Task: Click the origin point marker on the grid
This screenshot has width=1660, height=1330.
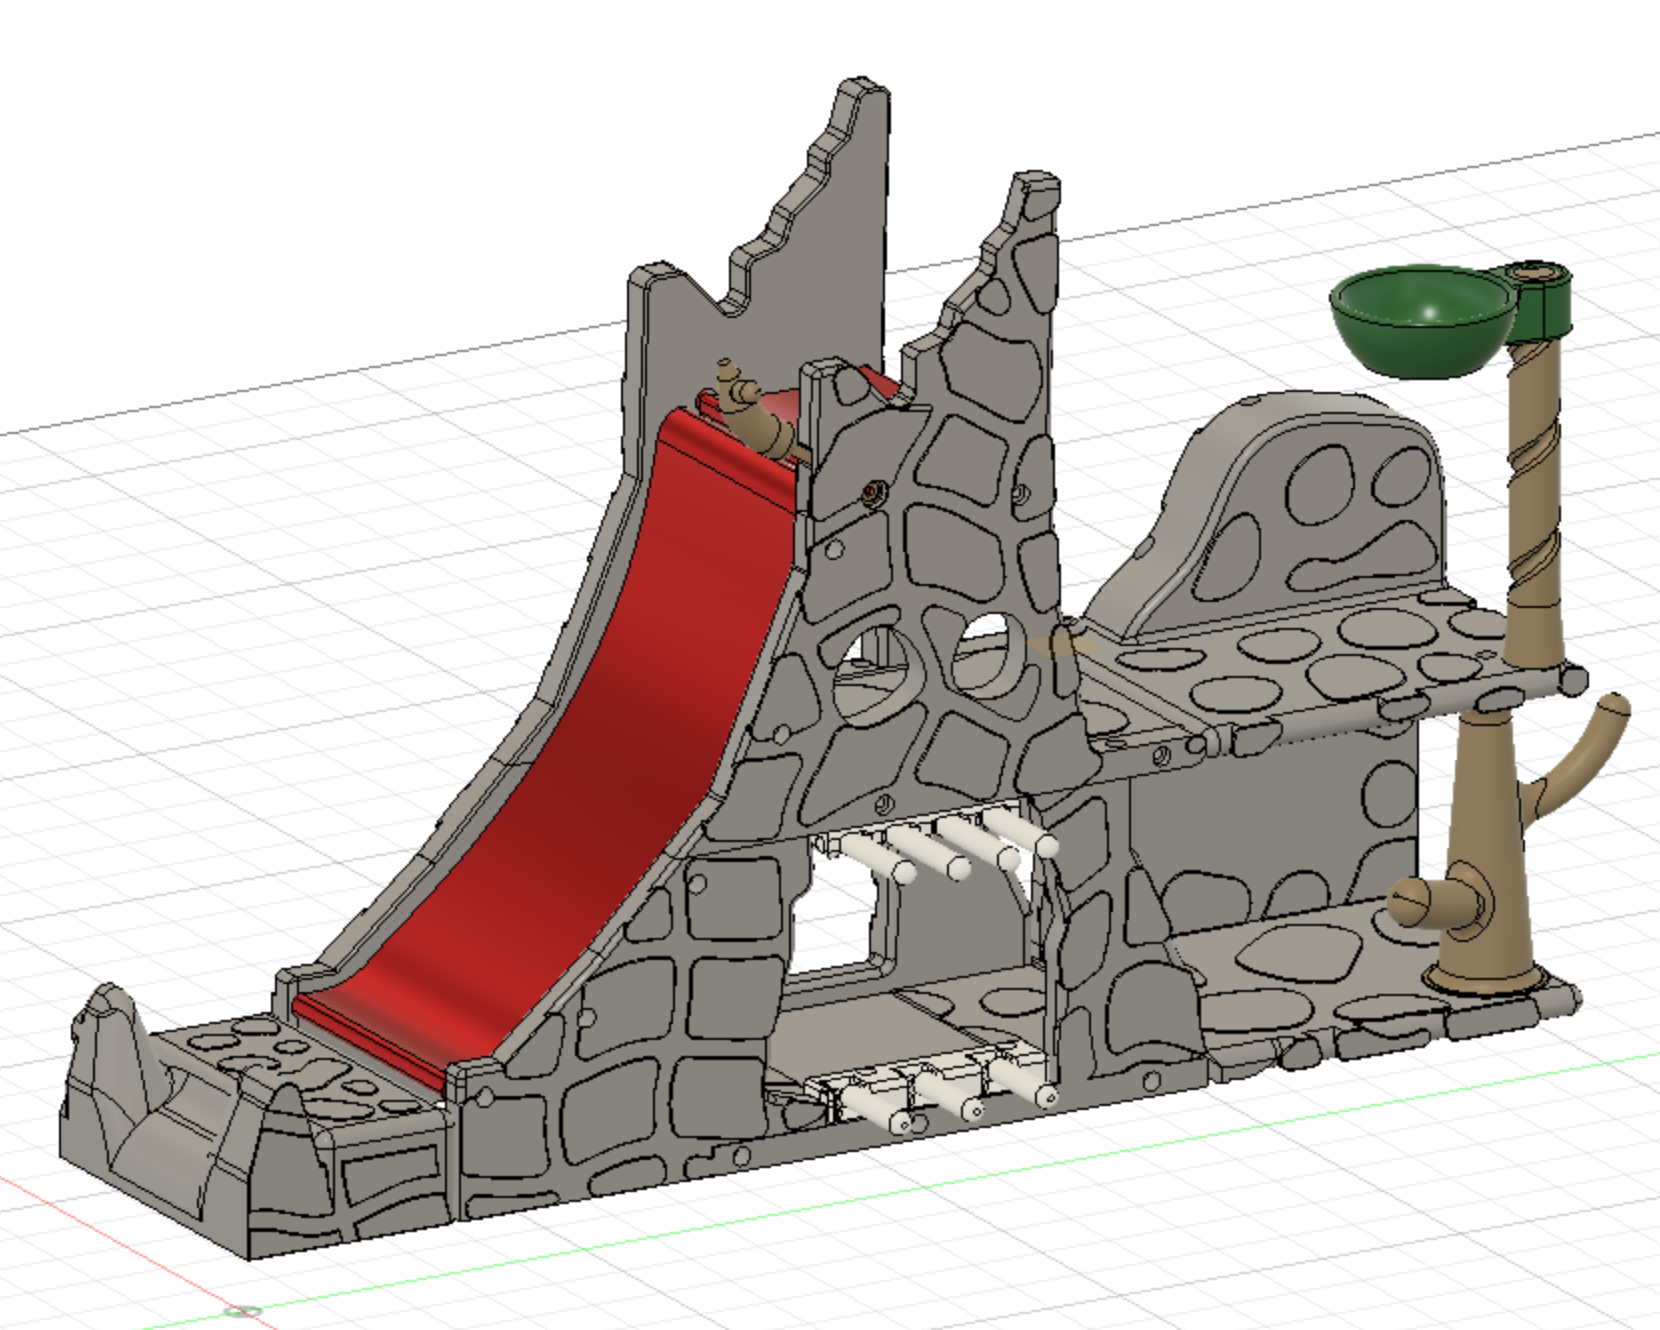Action: pos(241,1310)
